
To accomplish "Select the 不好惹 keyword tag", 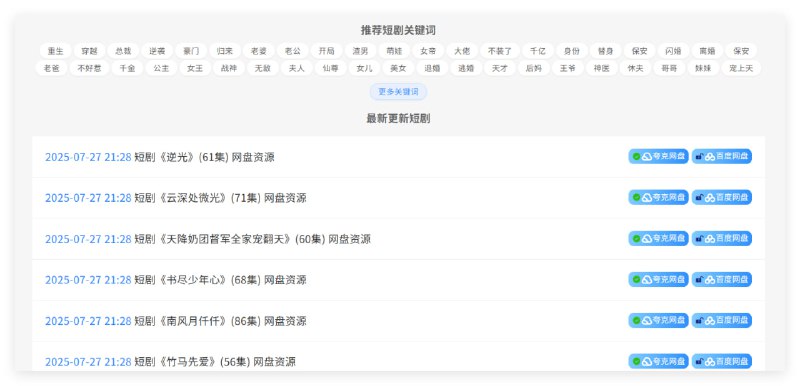I will (89, 68).
